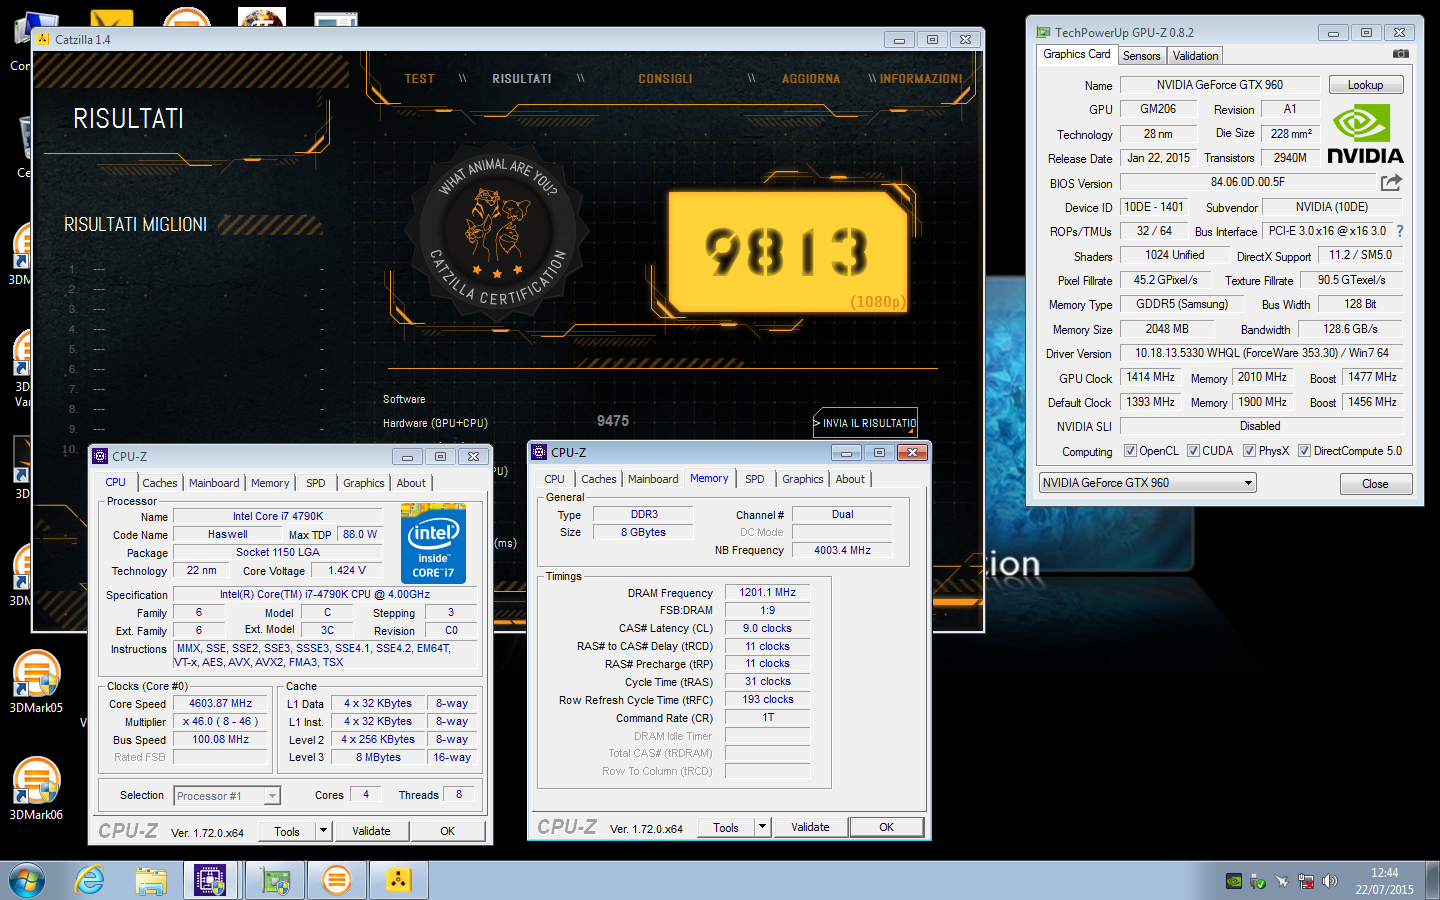1440x900 pixels.
Task: Select the INFORMAZIONI tab in Catzilla
Action: 921,79
